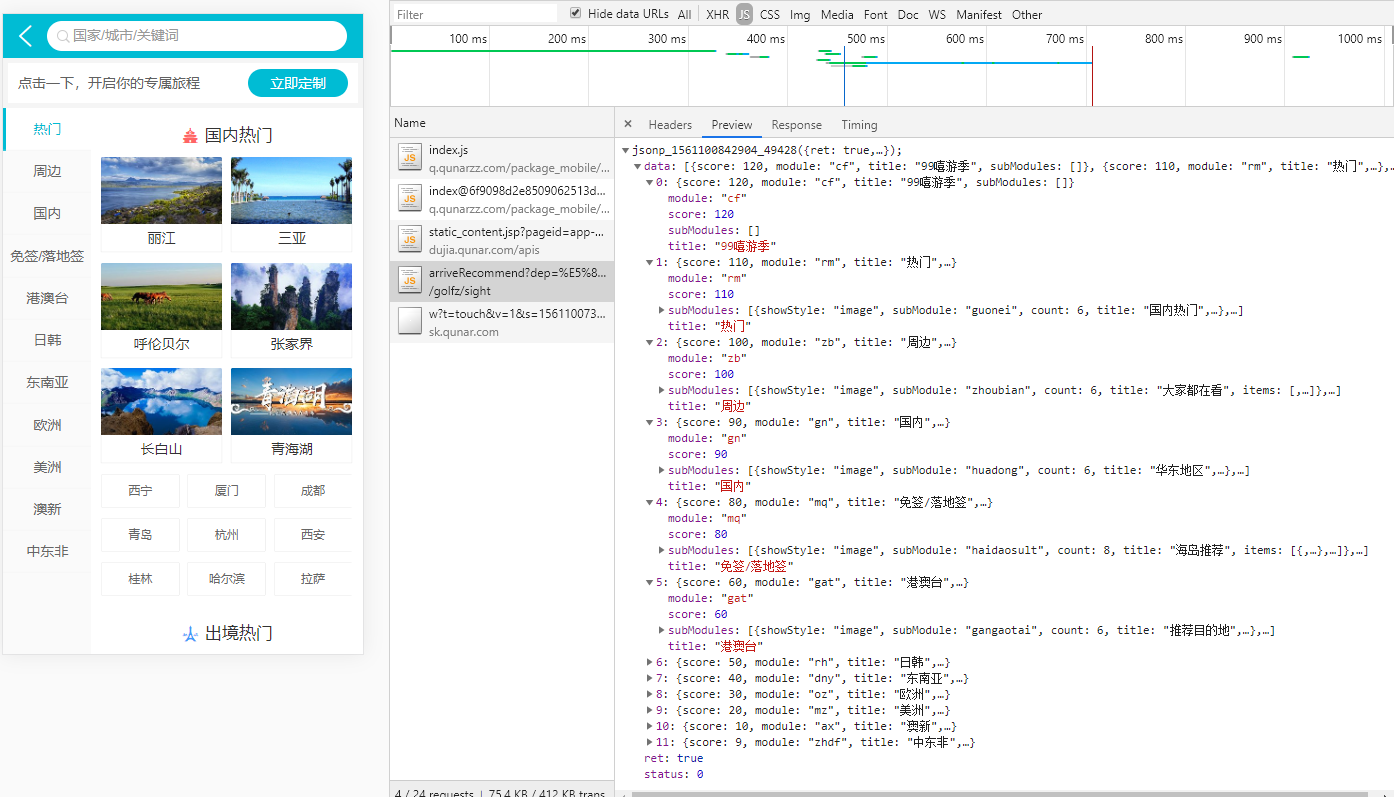Click the search magnifier icon in search box
1394x797 pixels.
[63, 36]
